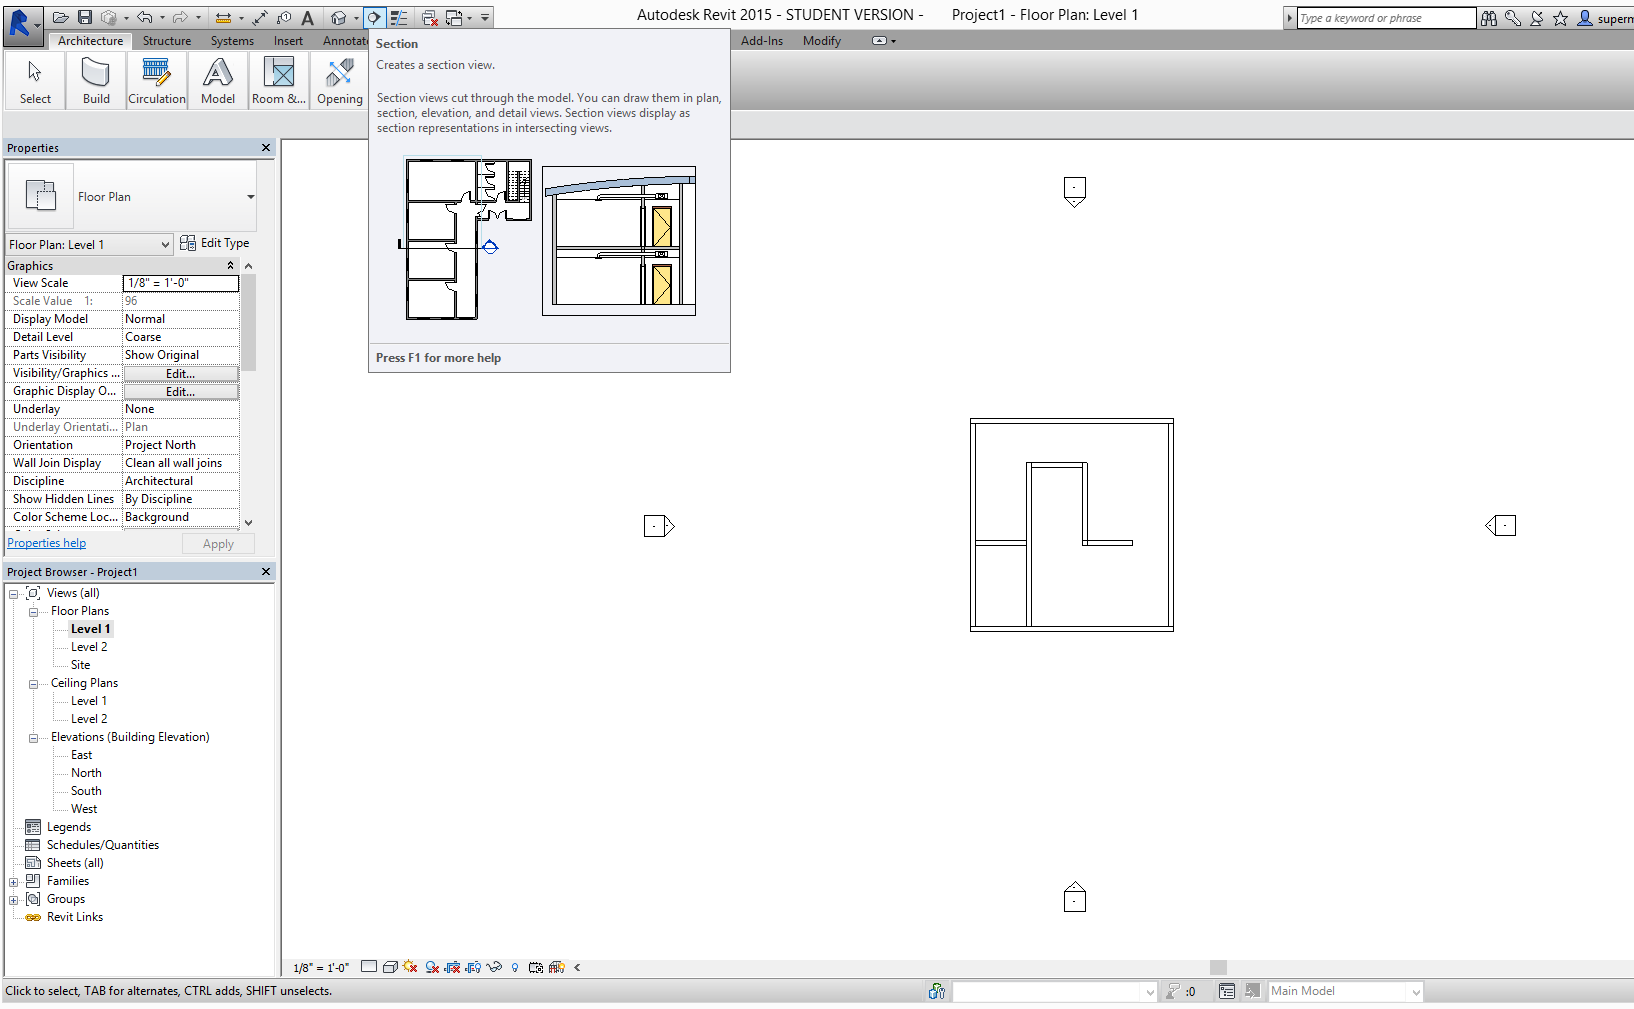Toggle Reveal Hidden Elements lightbulb icon

515,967
